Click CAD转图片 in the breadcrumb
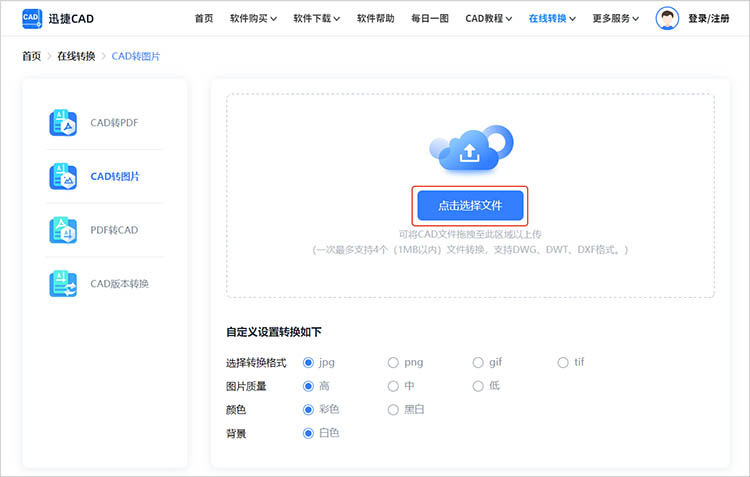 (136, 56)
